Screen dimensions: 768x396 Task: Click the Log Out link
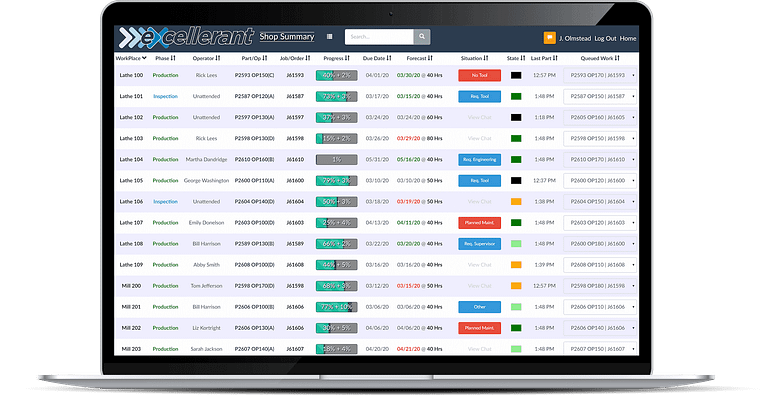(x=605, y=38)
